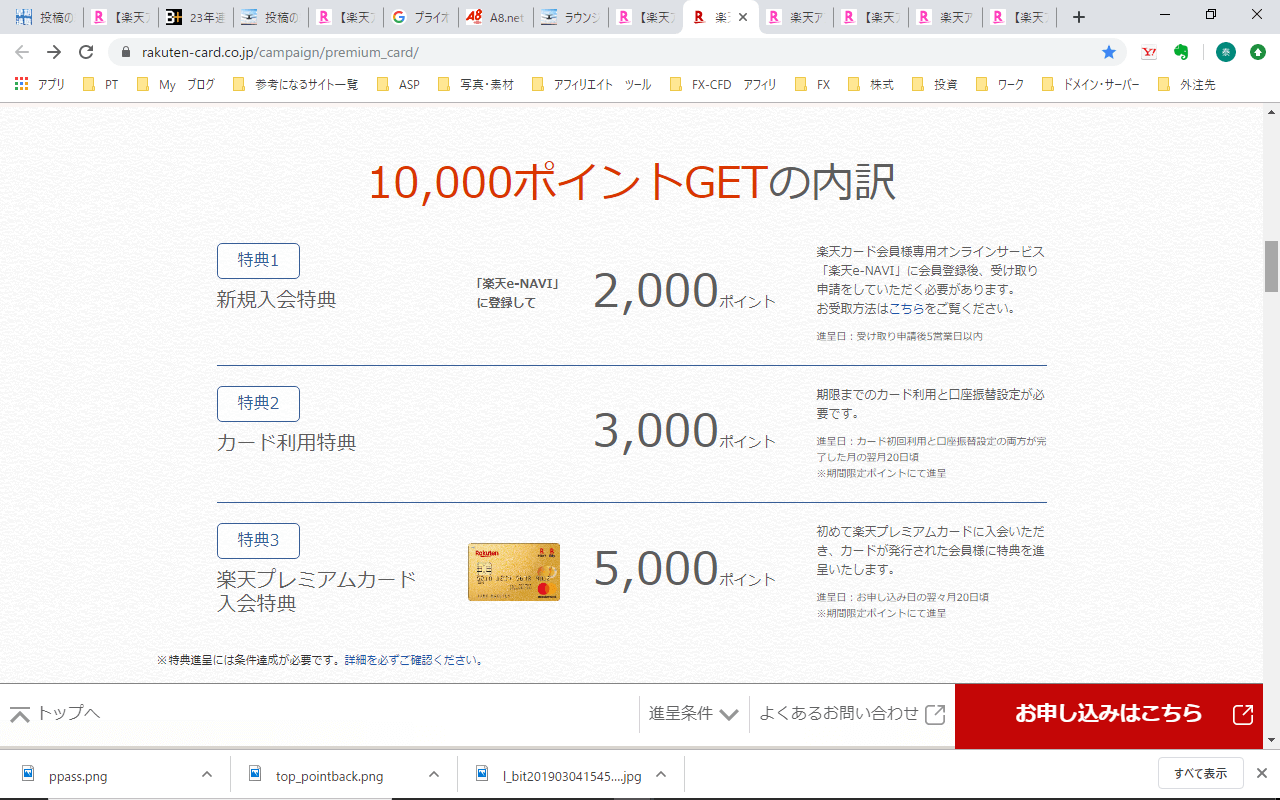The height and width of the screenshot is (800, 1280).
Task: Open options chevron for top_pointback.png
Action: click(x=433, y=775)
